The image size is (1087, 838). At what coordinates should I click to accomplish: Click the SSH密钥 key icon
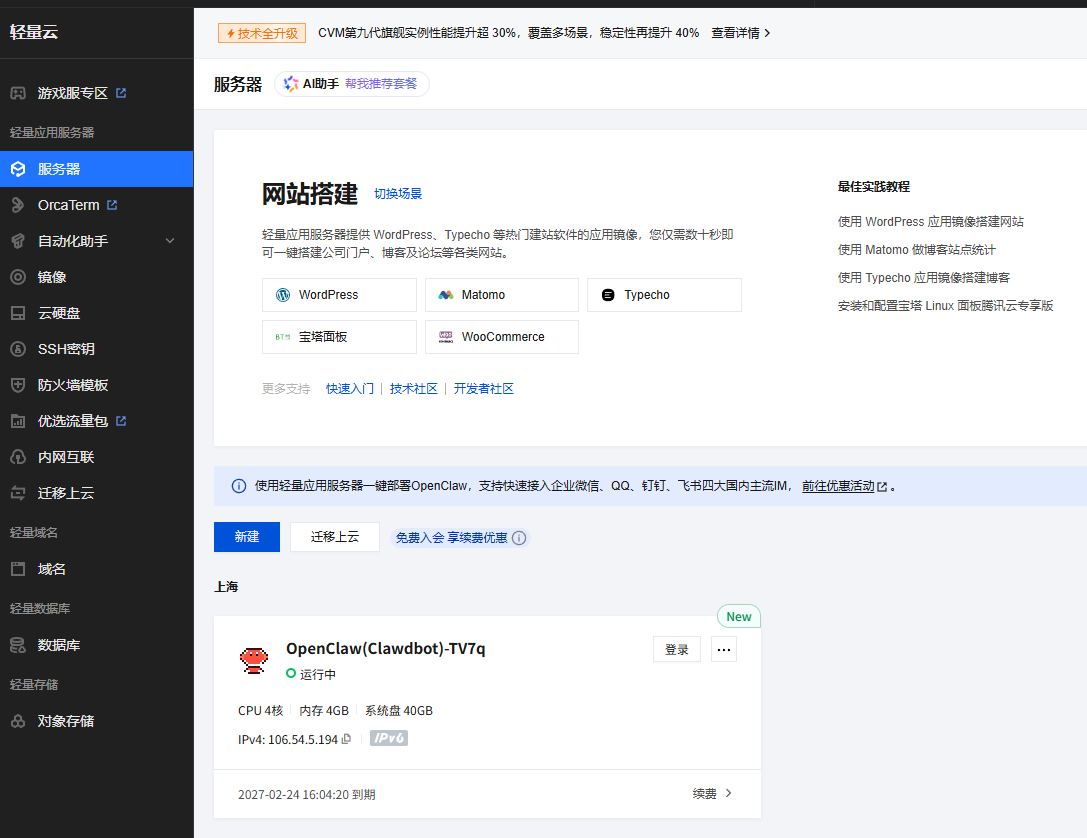[18, 349]
